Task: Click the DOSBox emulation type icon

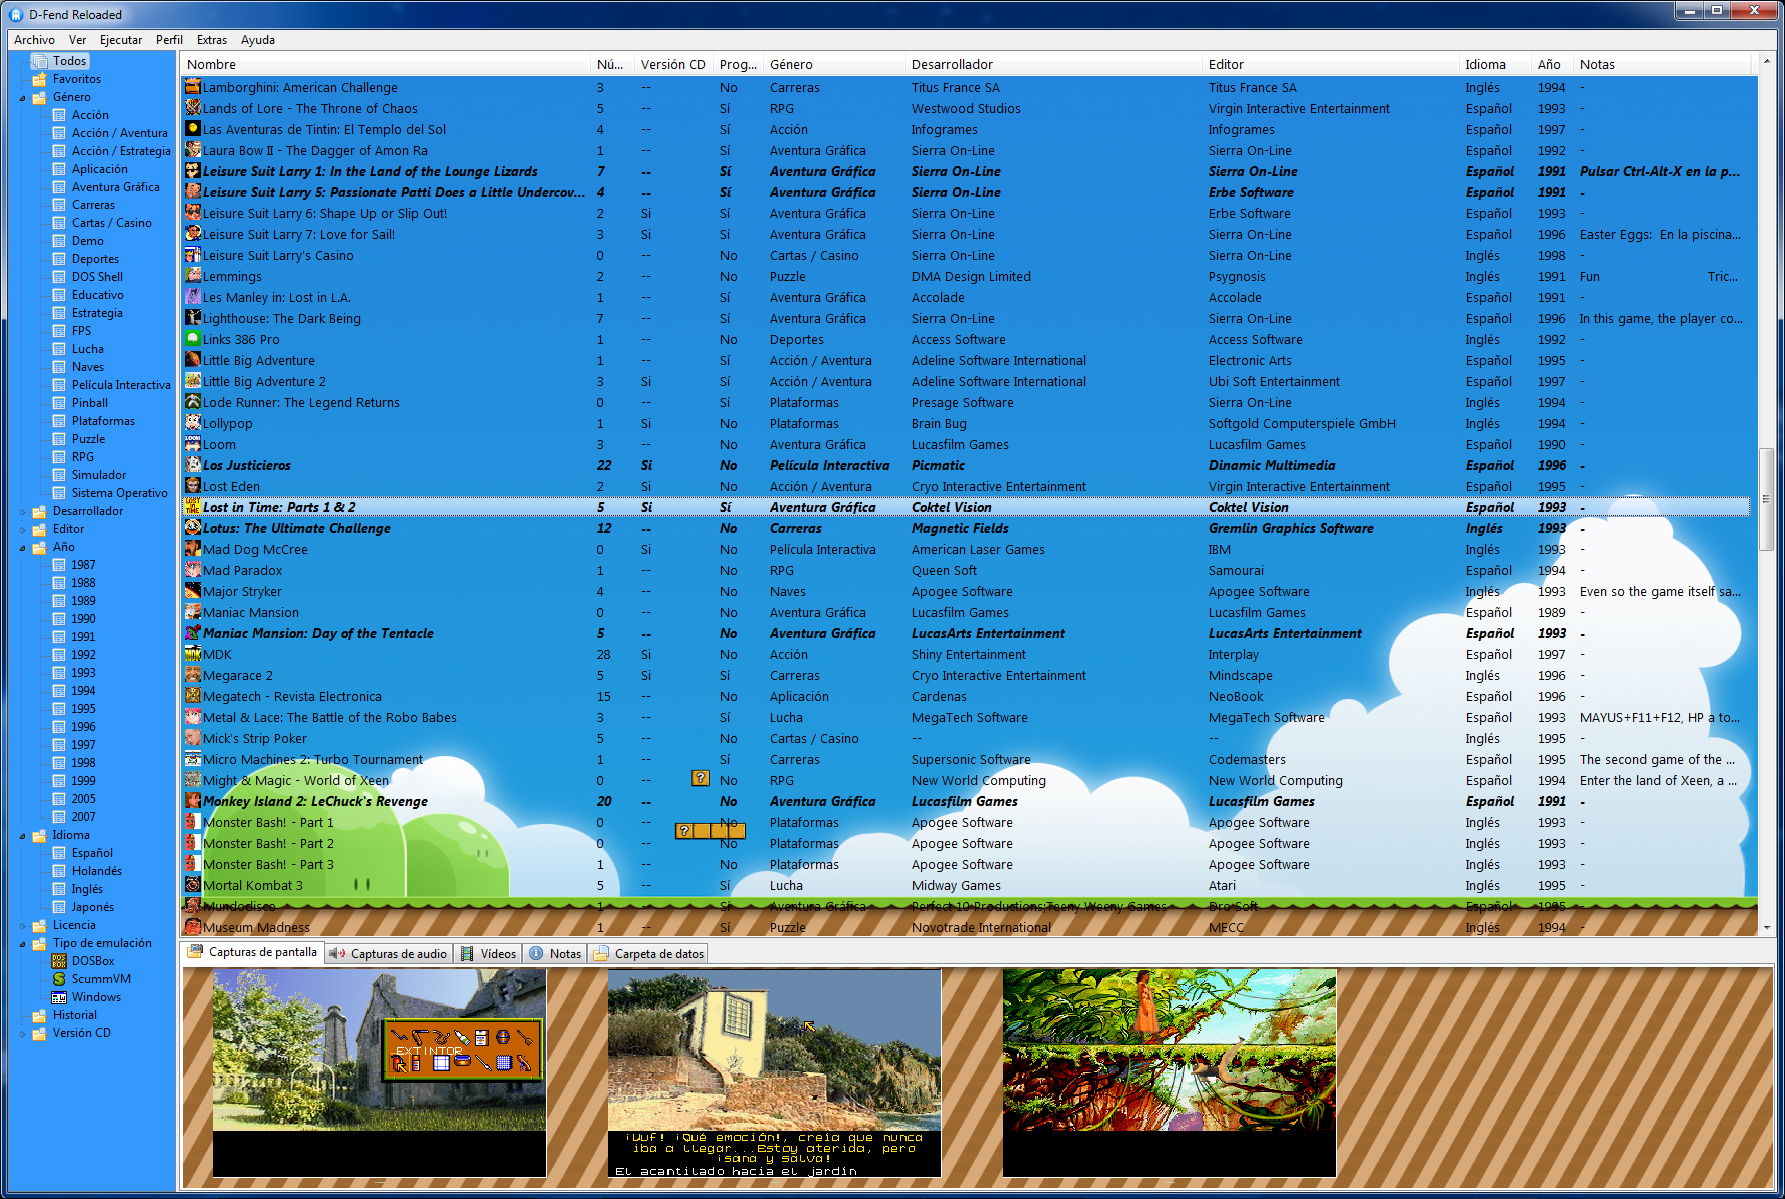Action: [59, 961]
